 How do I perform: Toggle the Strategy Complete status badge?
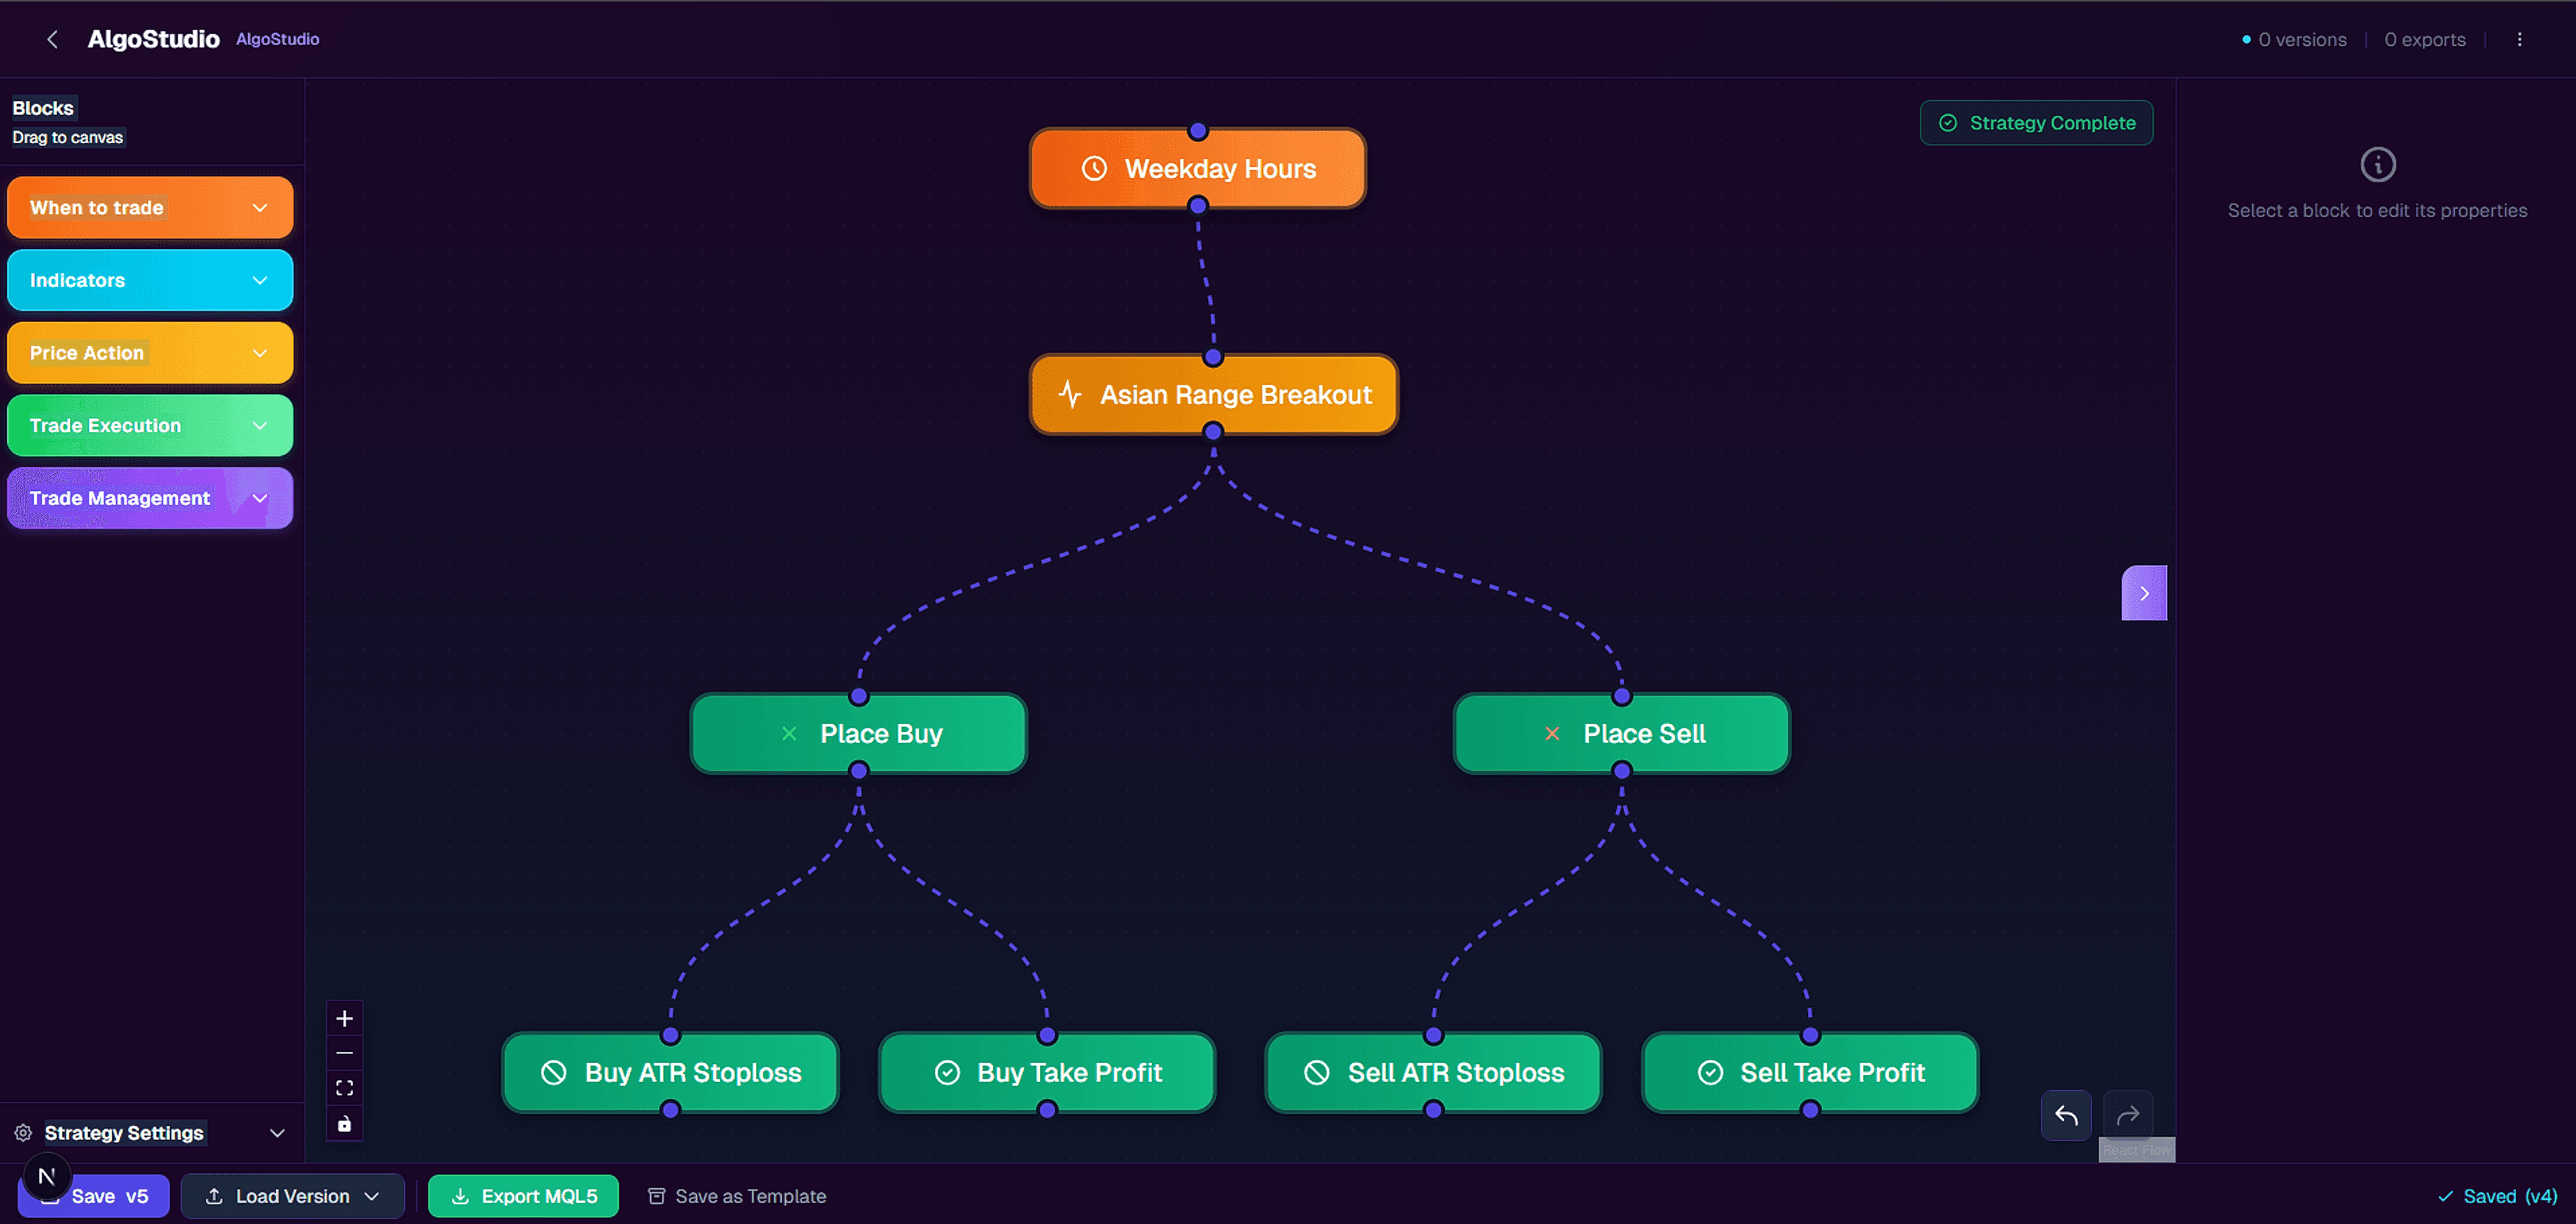(x=2036, y=122)
